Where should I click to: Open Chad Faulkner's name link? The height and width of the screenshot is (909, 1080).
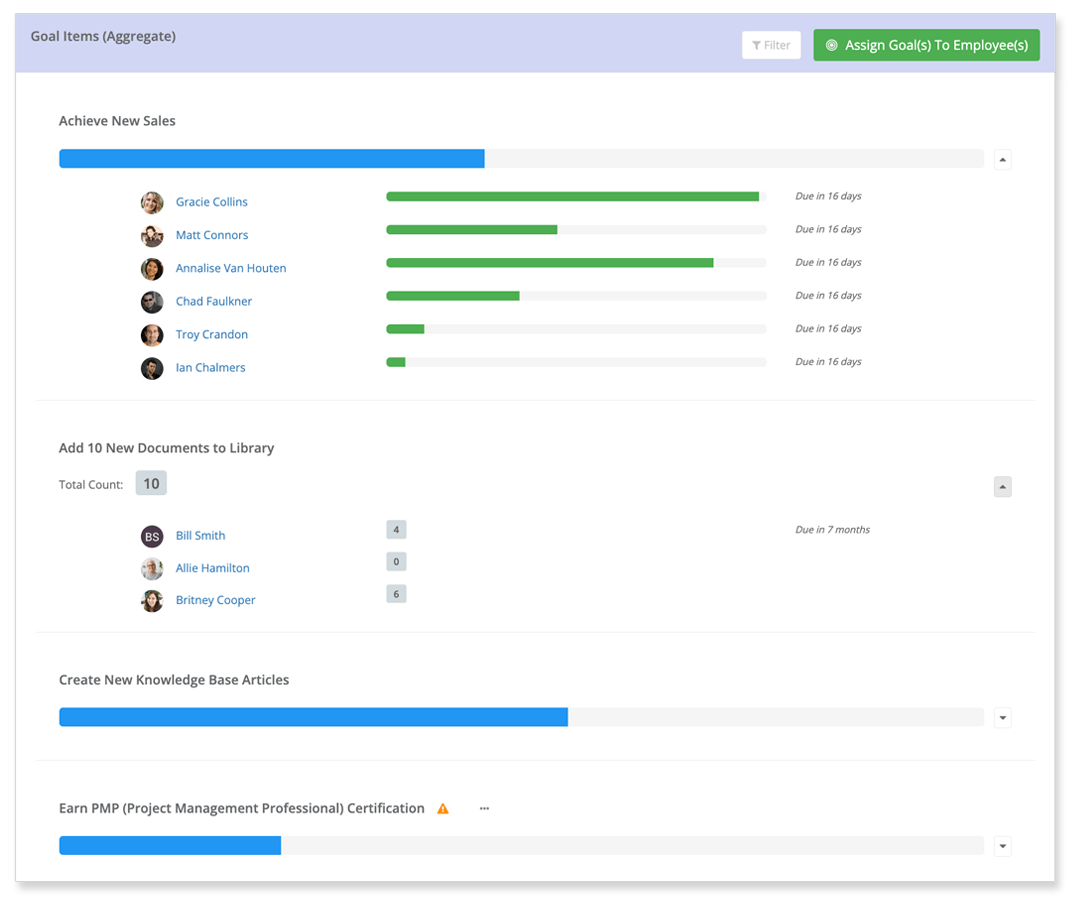tap(214, 301)
